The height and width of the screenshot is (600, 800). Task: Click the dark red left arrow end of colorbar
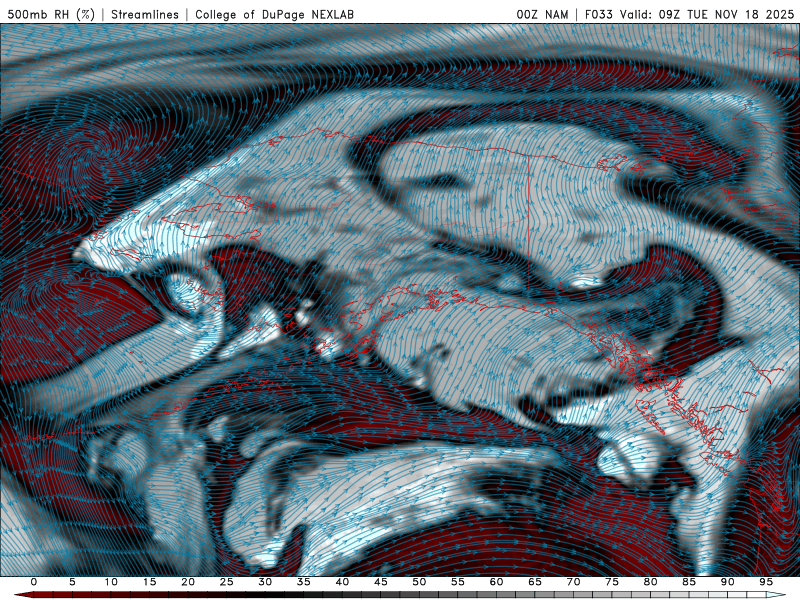pos(23,595)
